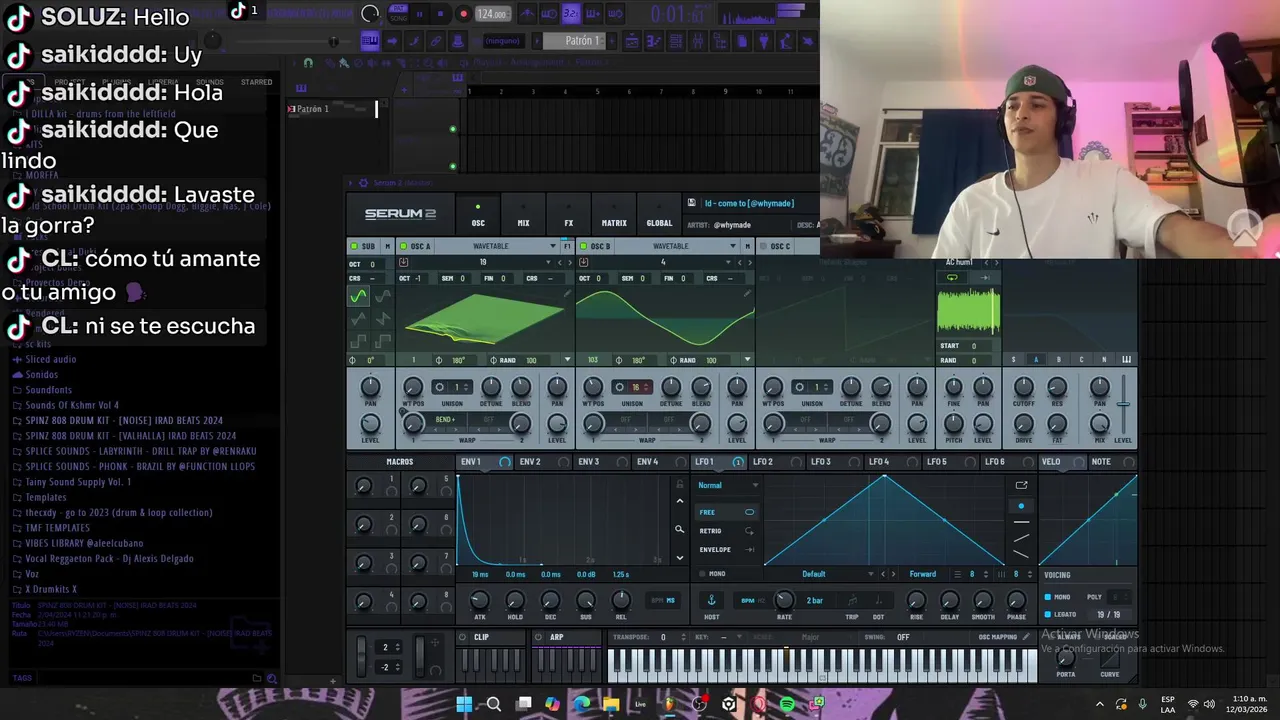Click the OSC MAPPING button
This screenshot has height=720, width=1280.
pyautogui.click(x=998, y=637)
